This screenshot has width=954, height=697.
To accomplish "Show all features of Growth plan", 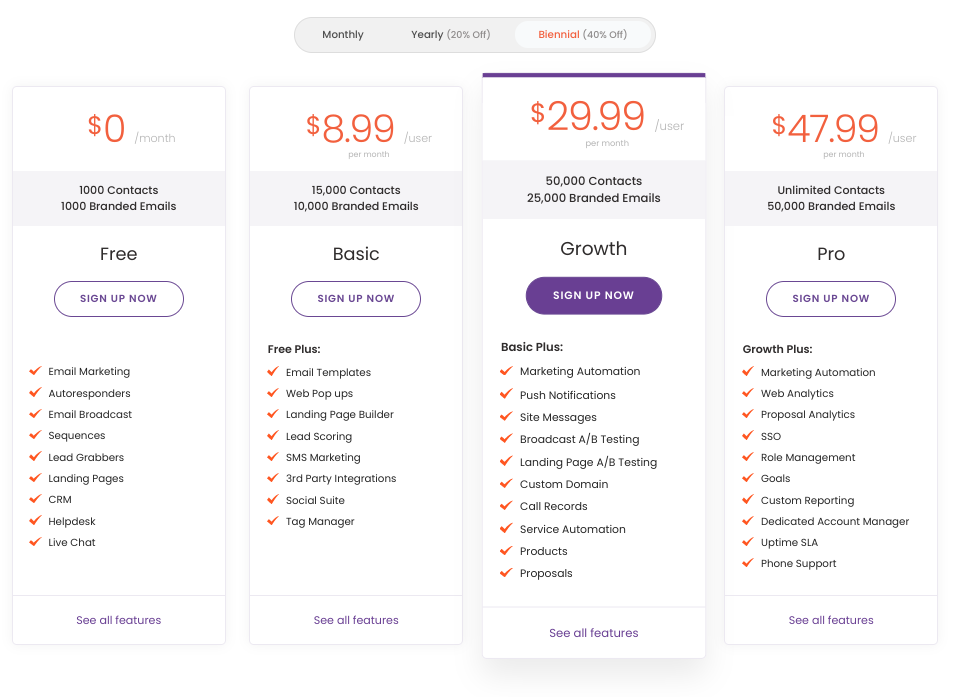I will tap(593, 633).
